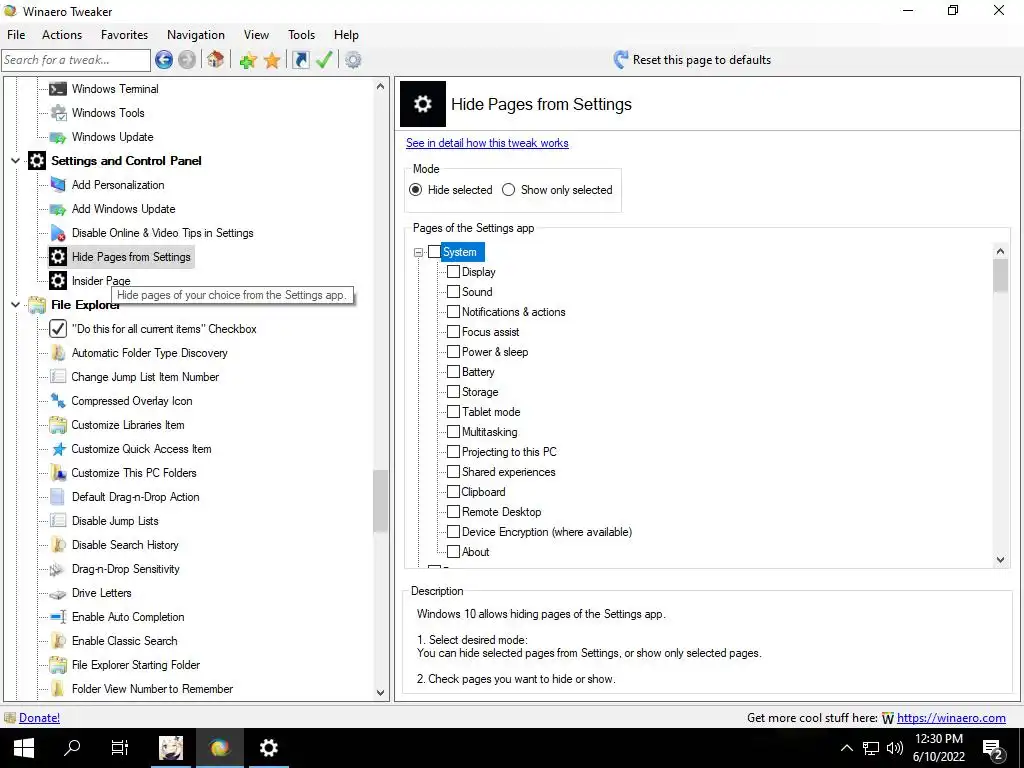Click pages list scroll up arrow
Viewport: 1024px width, 768px height.
1000,251
